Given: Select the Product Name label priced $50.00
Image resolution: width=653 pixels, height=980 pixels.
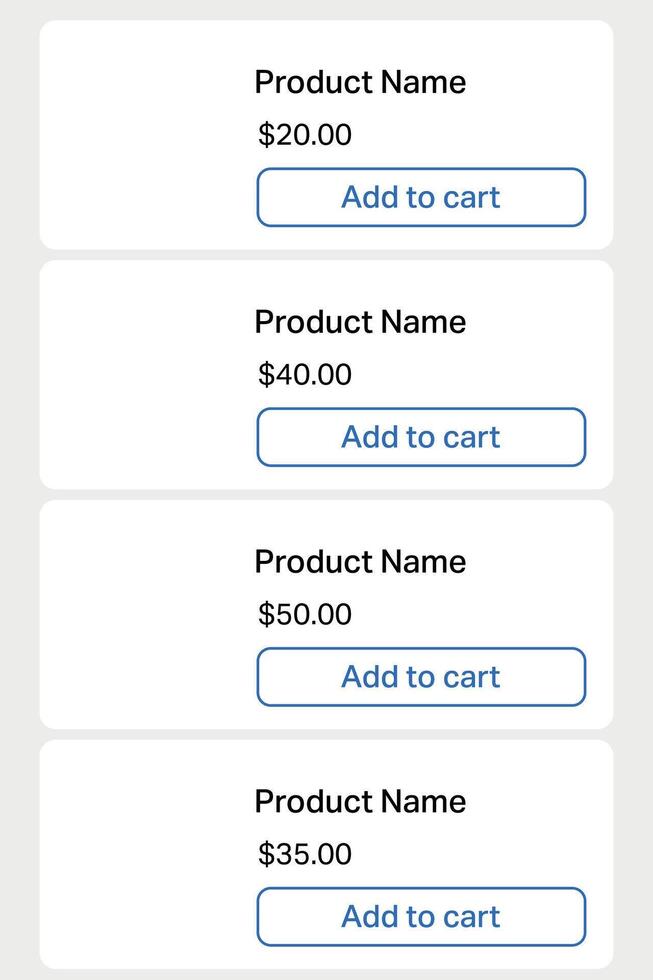Looking at the screenshot, I should click(x=361, y=562).
